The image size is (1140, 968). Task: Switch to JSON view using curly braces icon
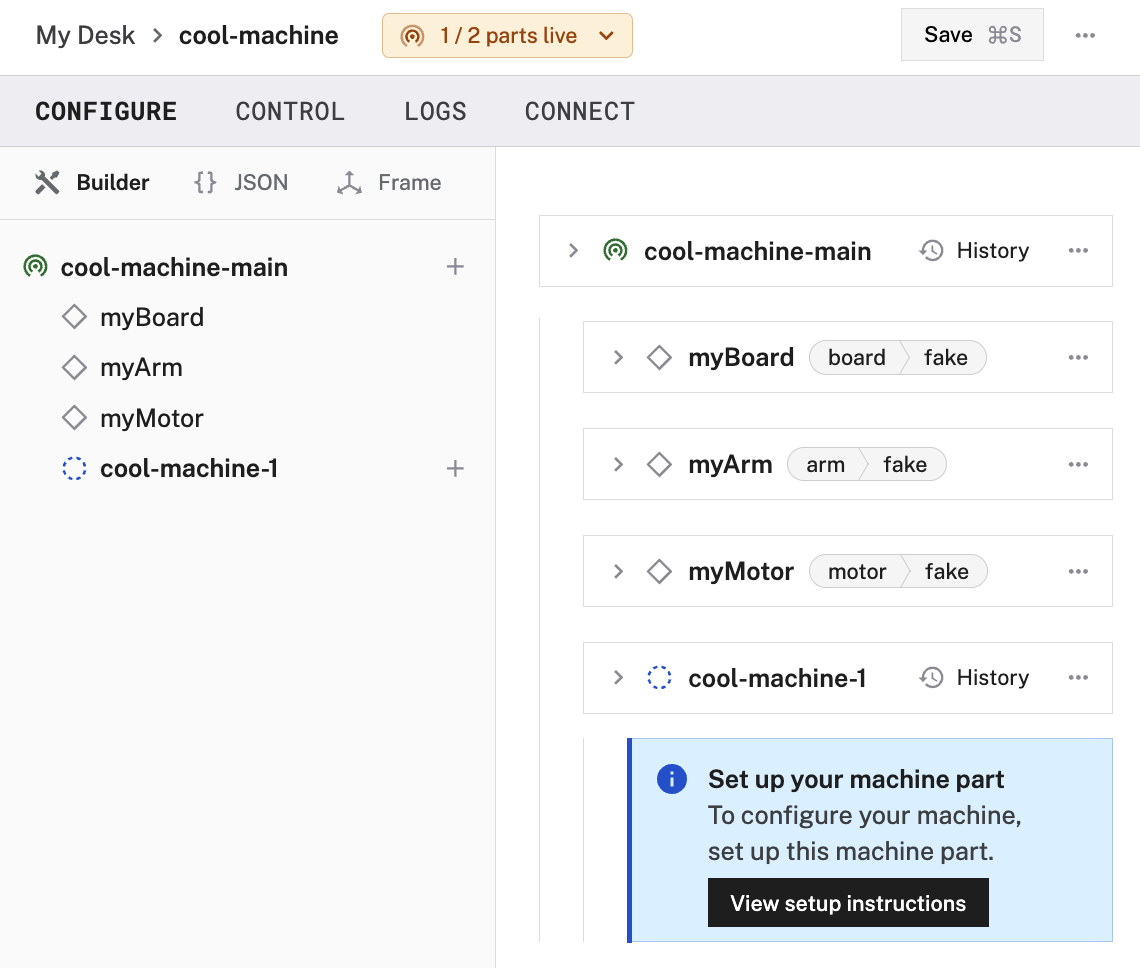tap(204, 182)
